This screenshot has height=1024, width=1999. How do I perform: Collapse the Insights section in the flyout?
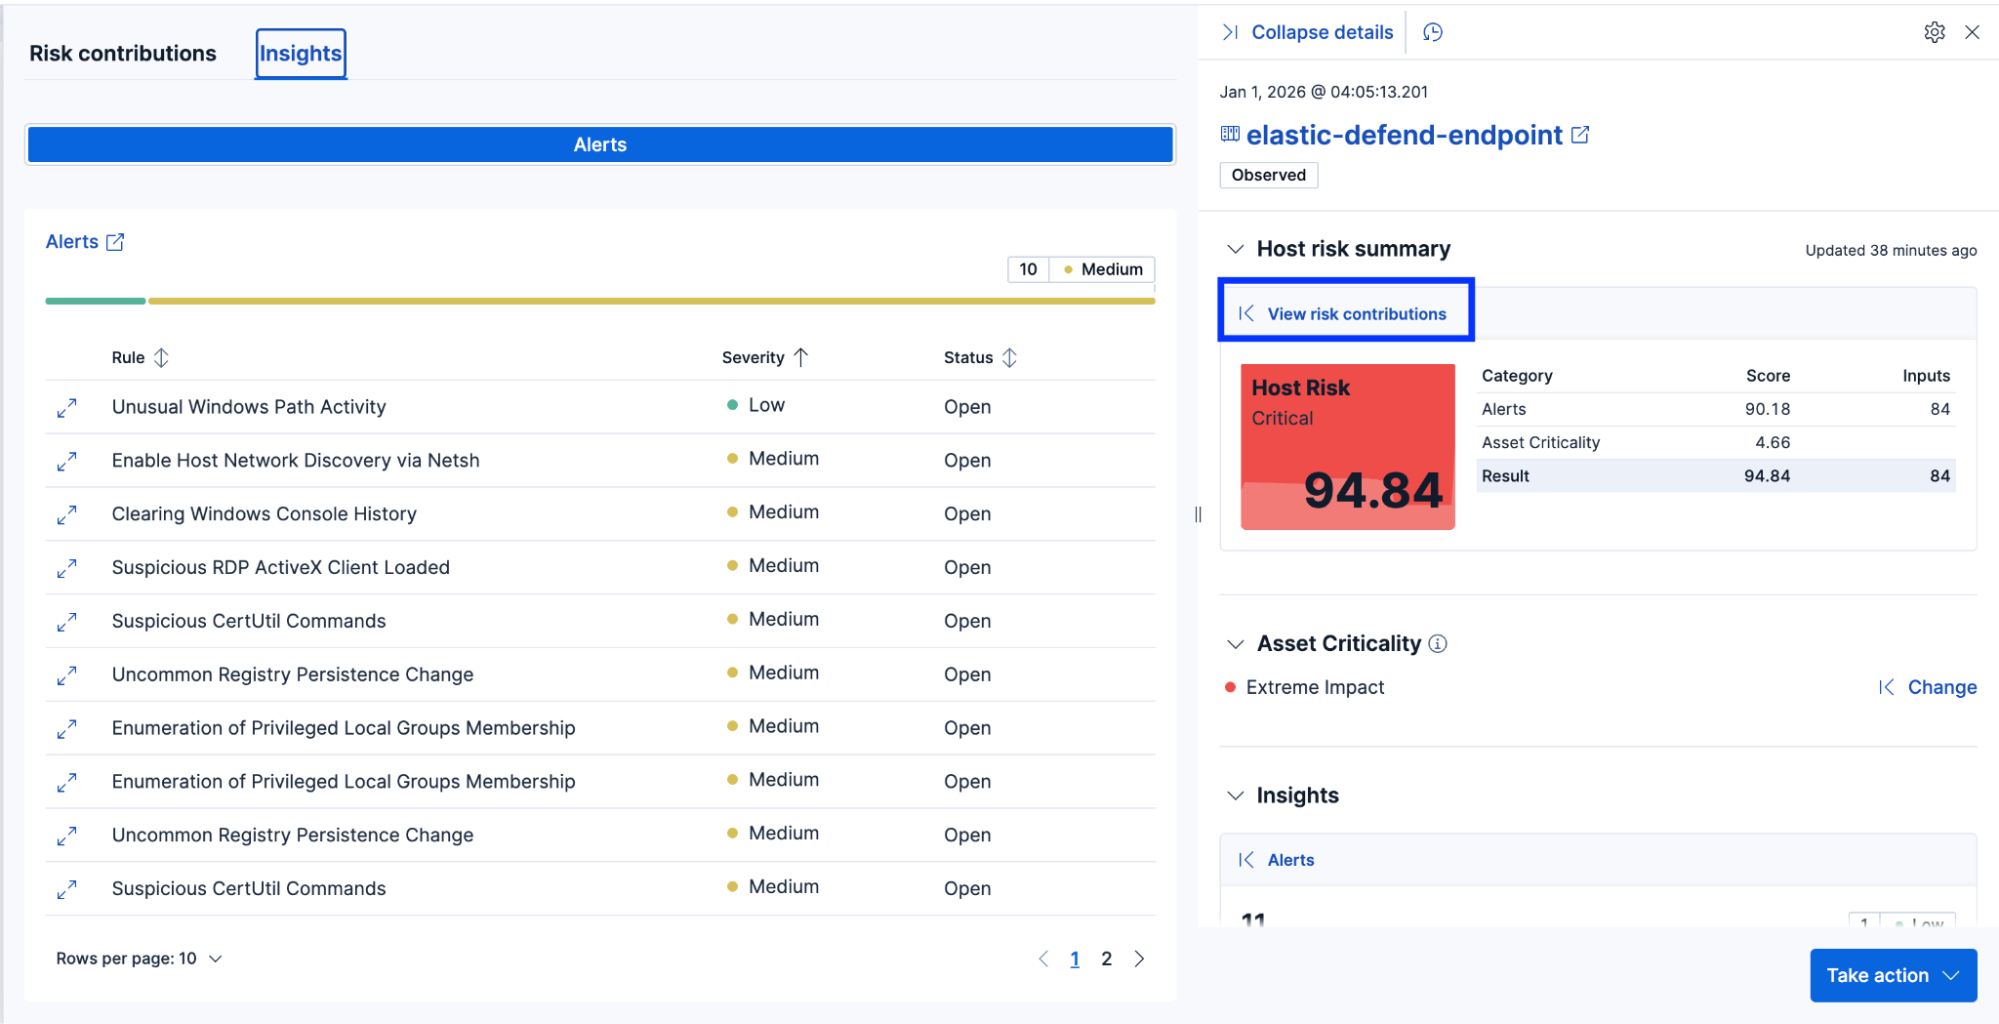coord(1236,796)
